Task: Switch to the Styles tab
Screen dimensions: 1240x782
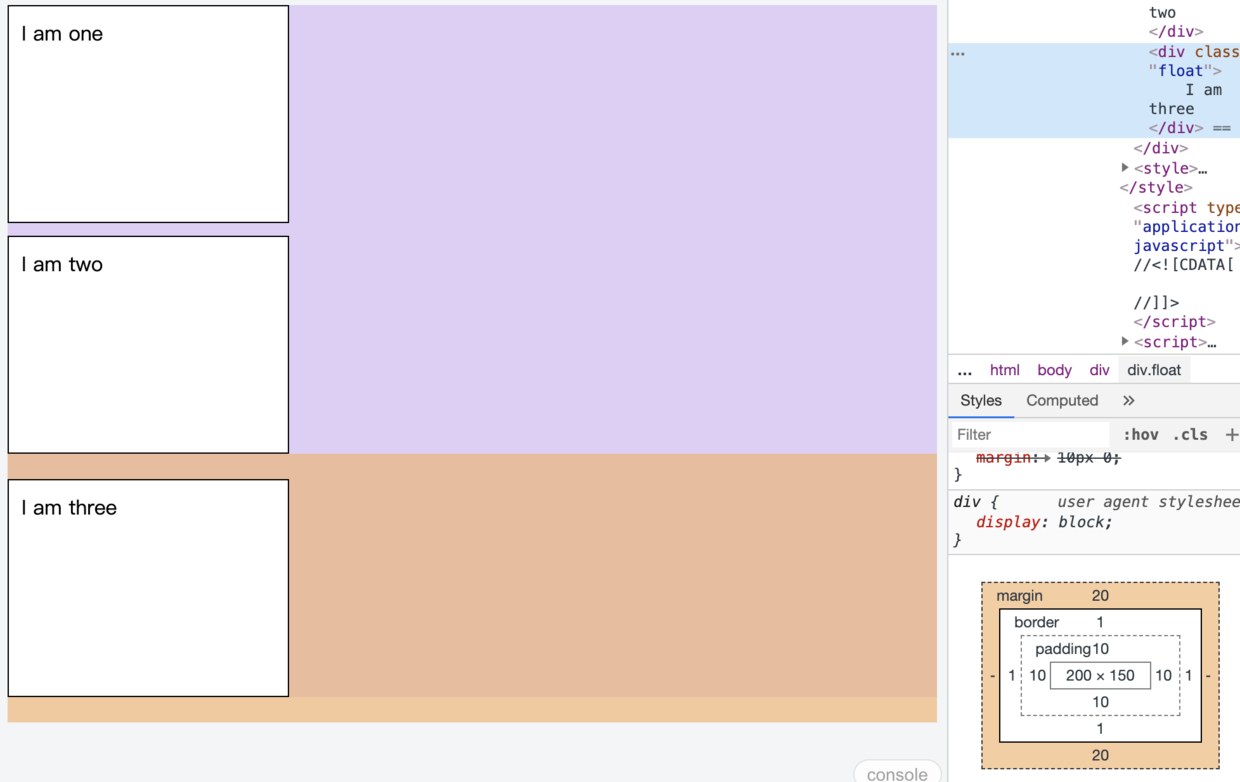Action: point(981,401)
